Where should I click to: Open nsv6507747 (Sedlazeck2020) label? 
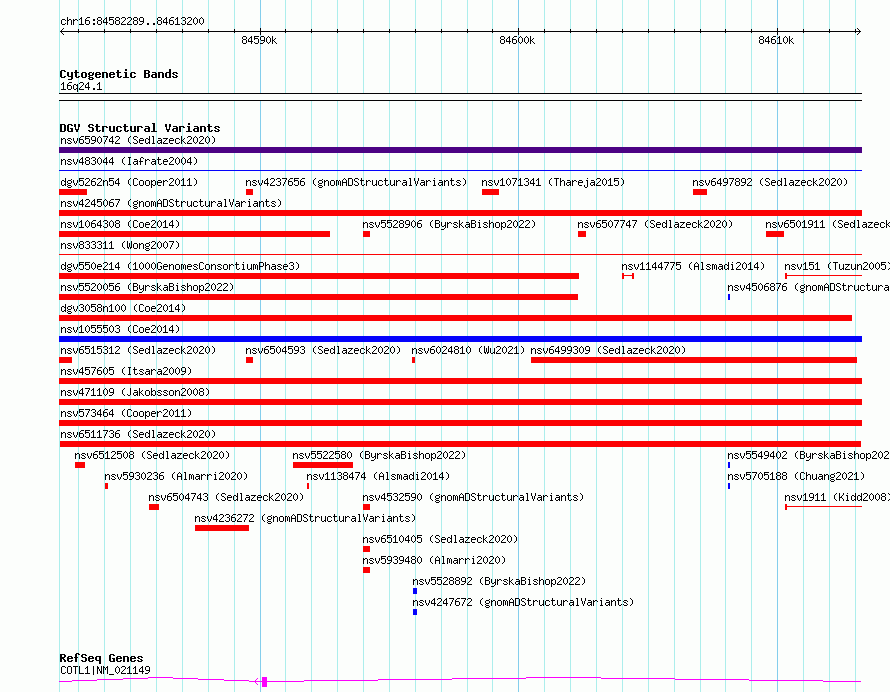(655, 224)
